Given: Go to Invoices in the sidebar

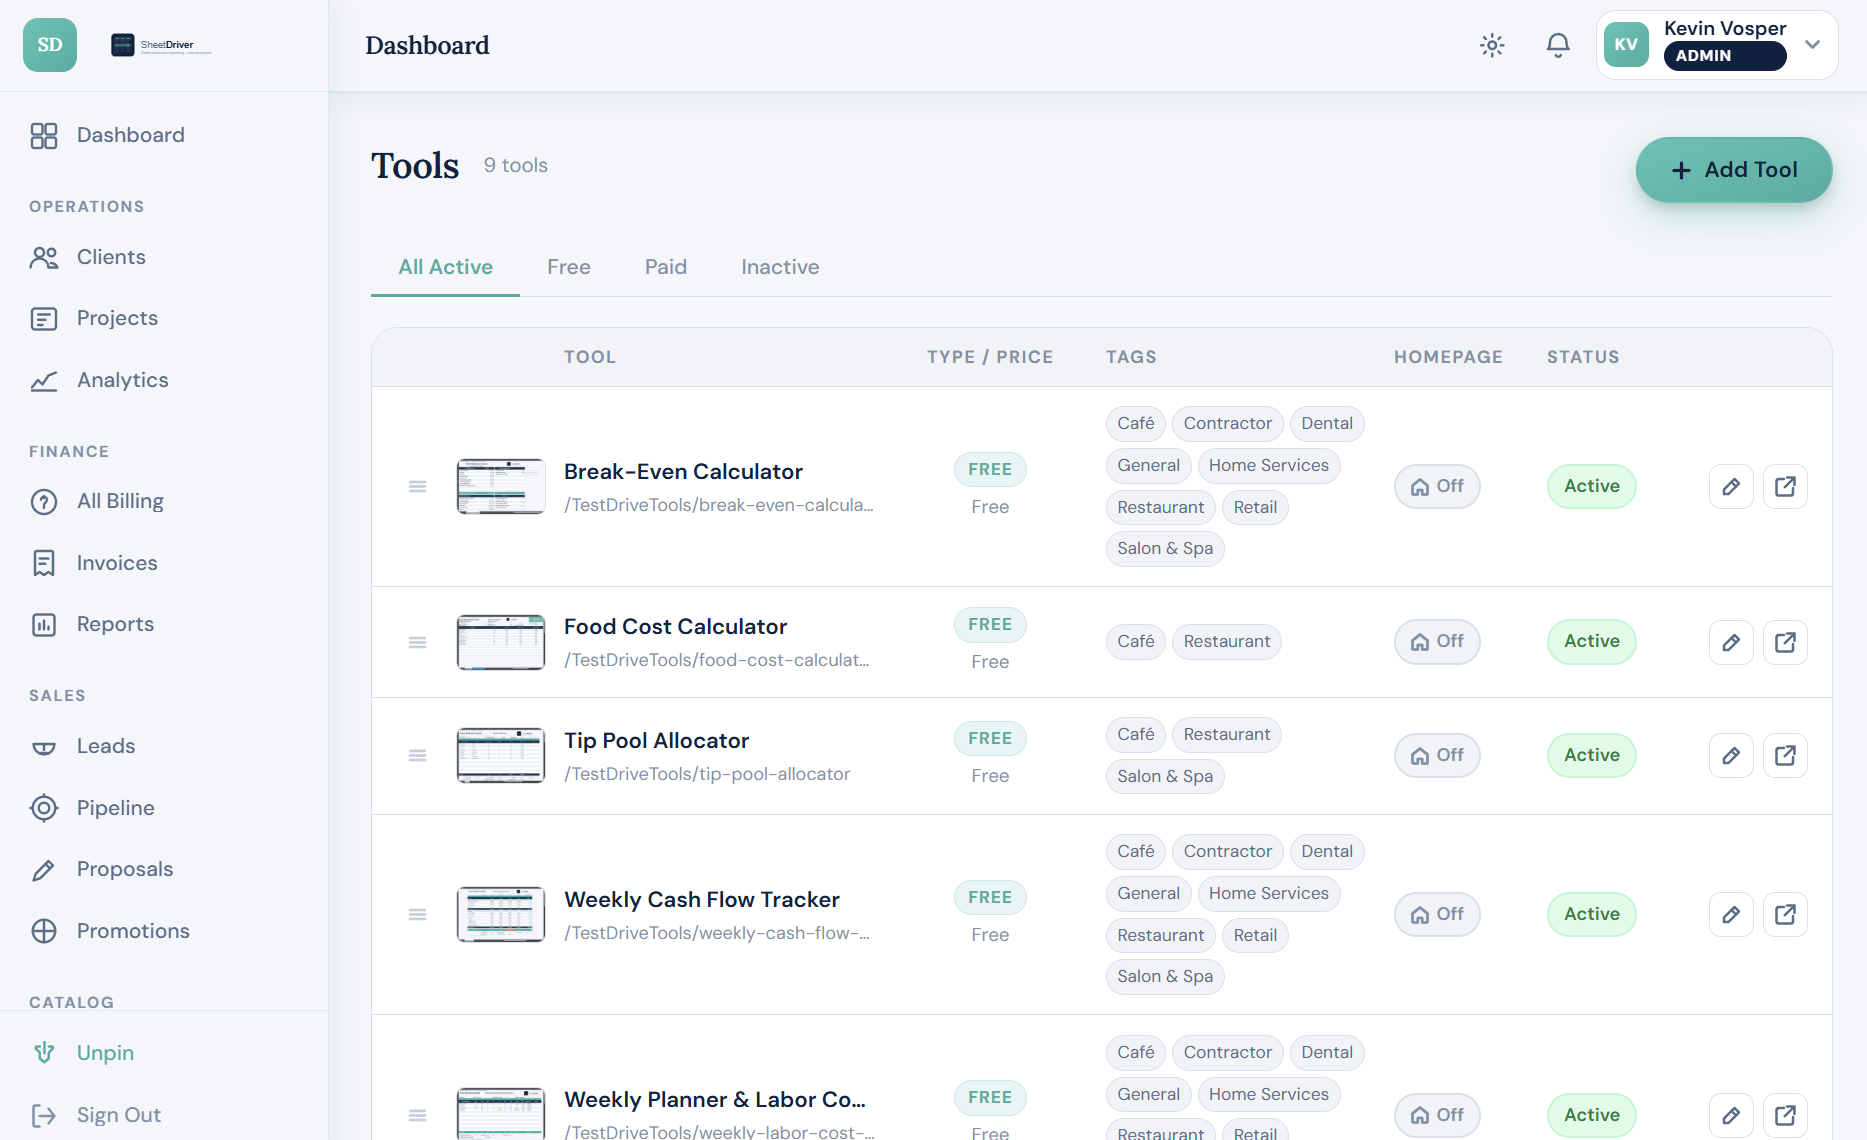Looking at the screenshot, I should click(x=164, y=564).
